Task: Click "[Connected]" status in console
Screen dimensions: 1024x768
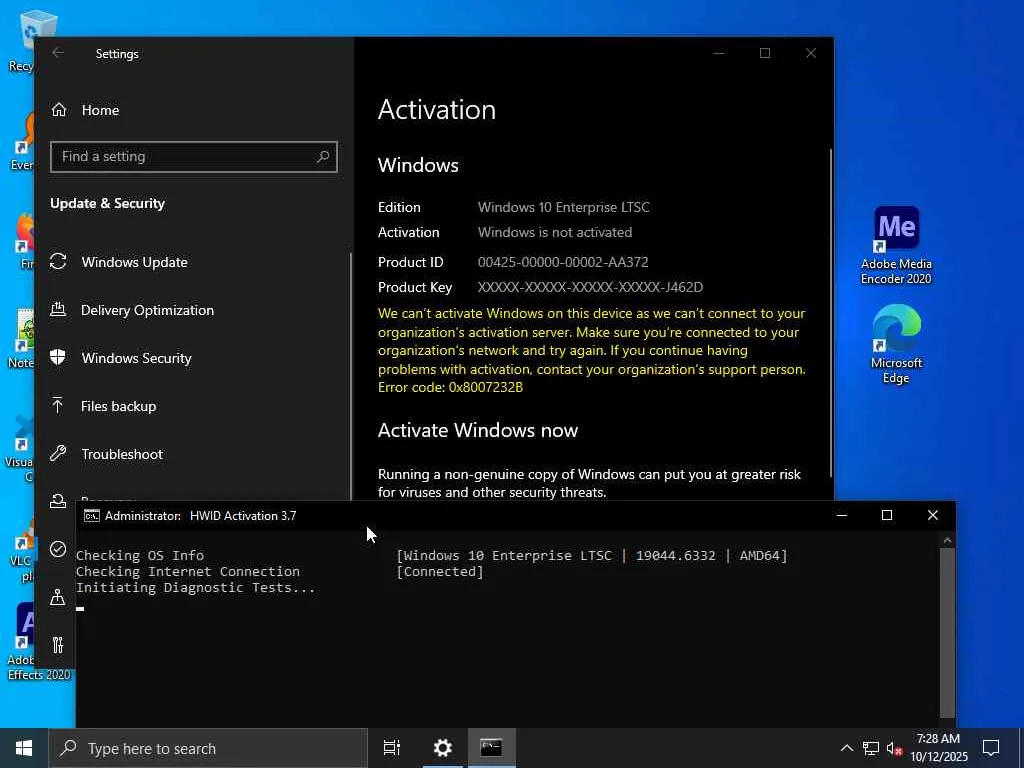Action: click(x=440, y=571)
